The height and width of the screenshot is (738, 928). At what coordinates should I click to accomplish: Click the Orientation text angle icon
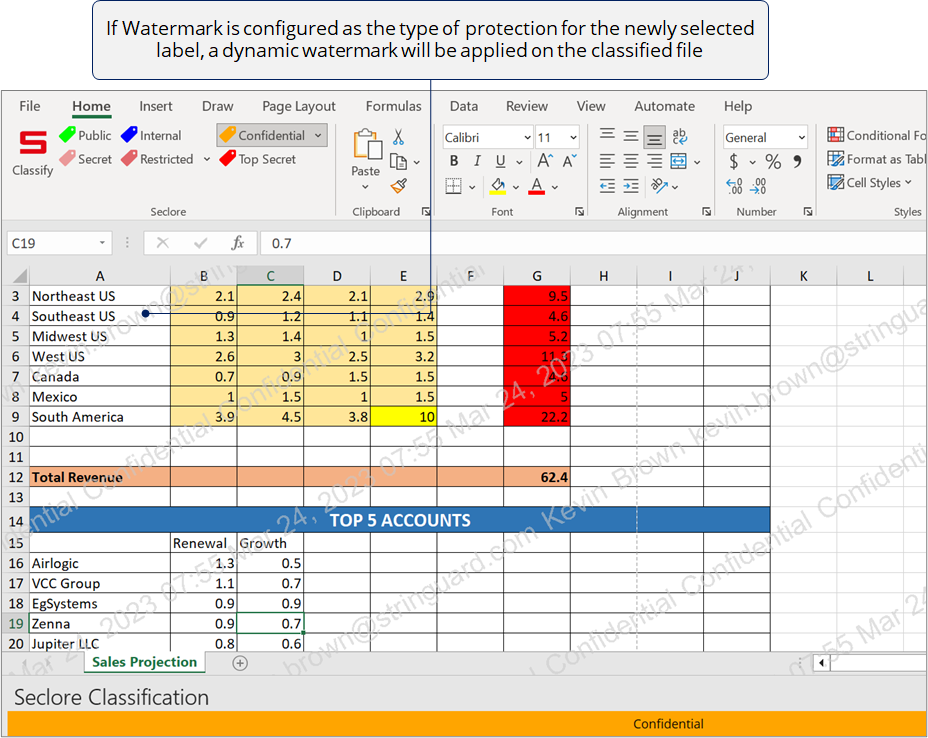tap(659, 186)
